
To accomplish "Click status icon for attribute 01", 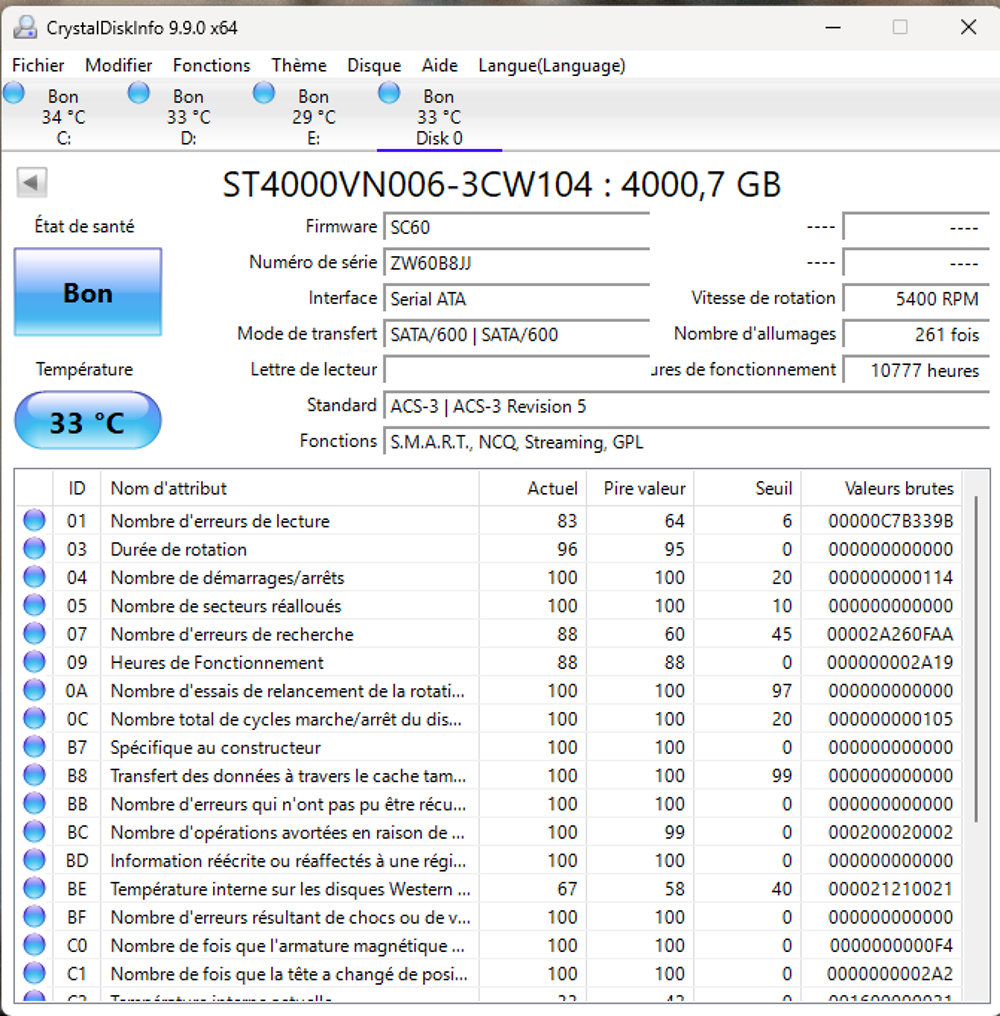I will (x=34, y=520).
